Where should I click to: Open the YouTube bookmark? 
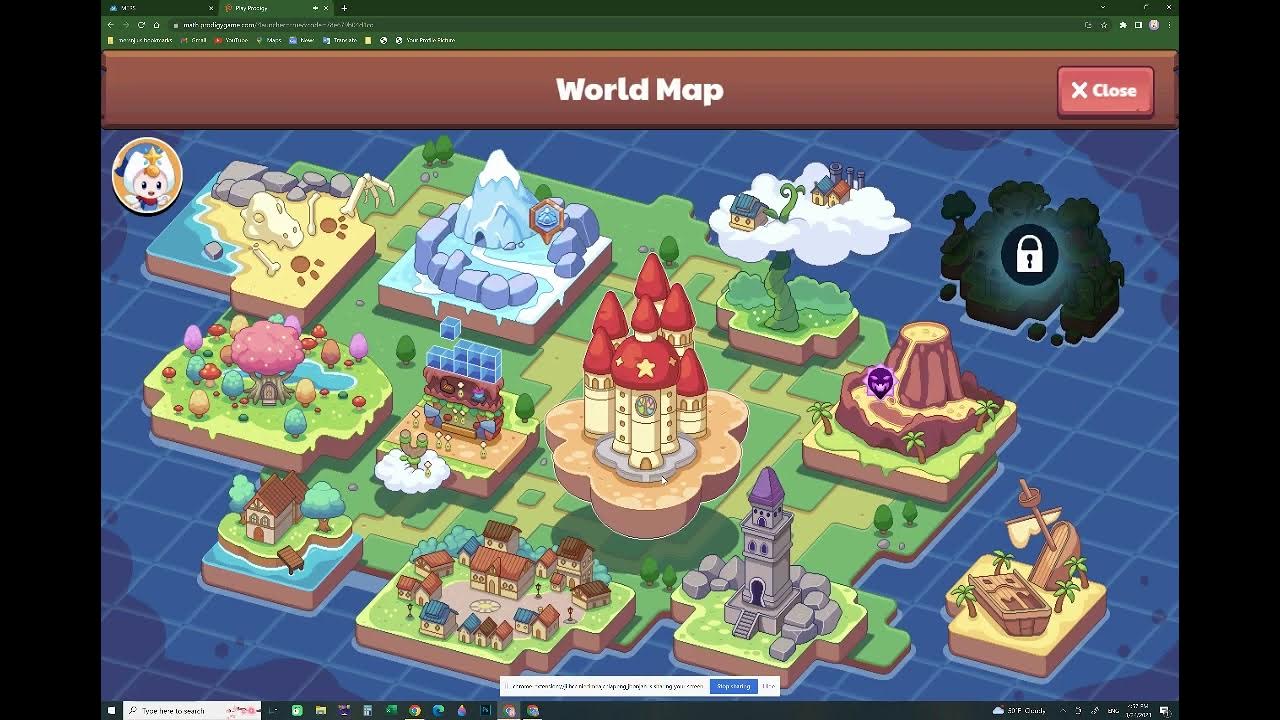[x=232, y=40]
